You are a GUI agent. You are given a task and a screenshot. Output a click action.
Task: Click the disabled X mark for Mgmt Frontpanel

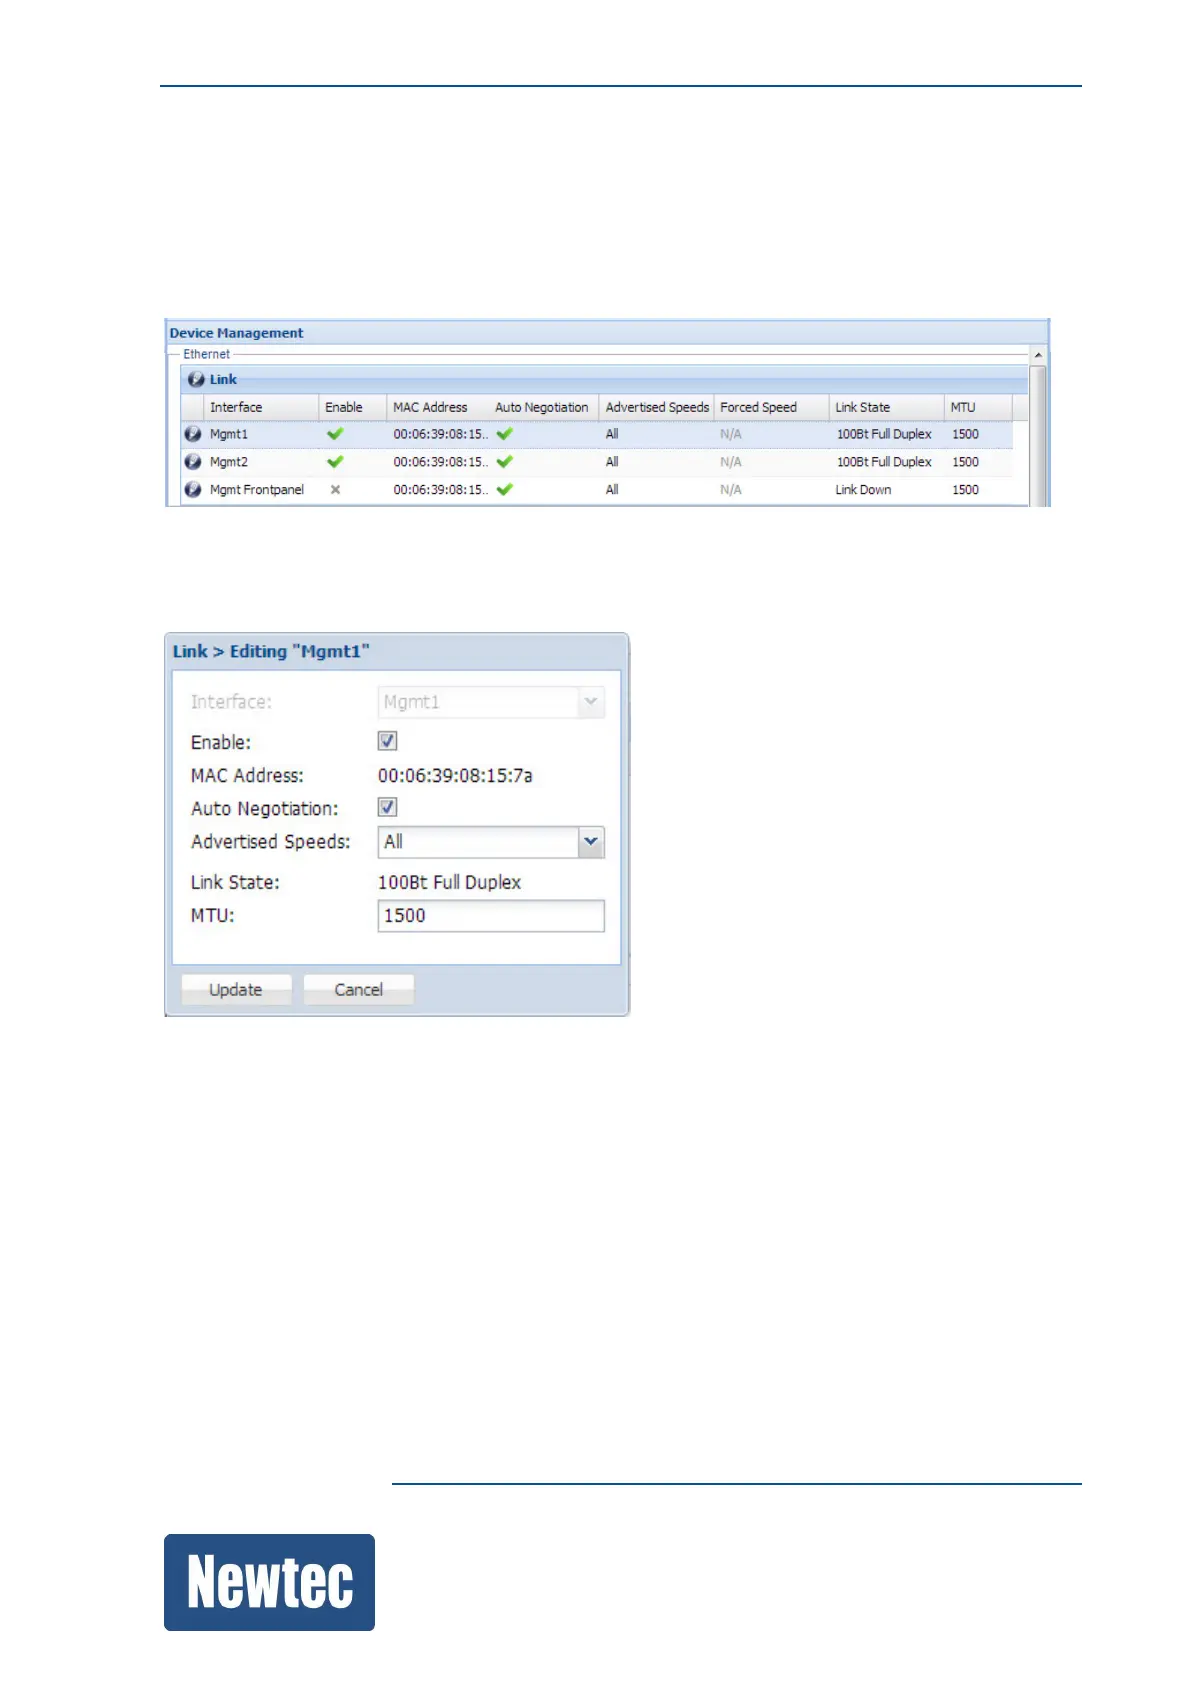point(335,490)
